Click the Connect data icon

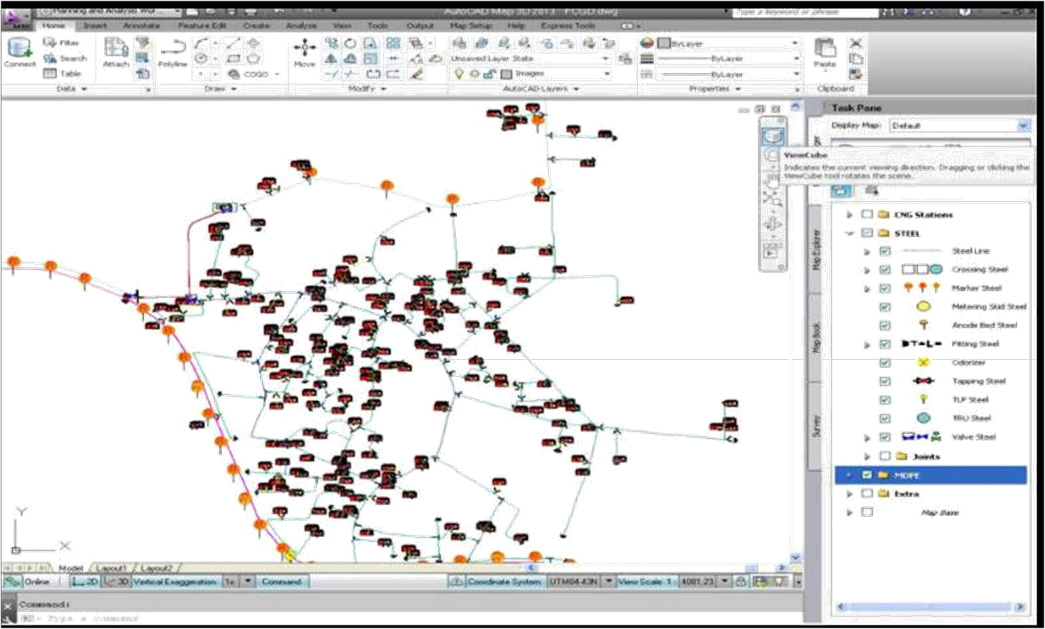click(x=19, y=52)
